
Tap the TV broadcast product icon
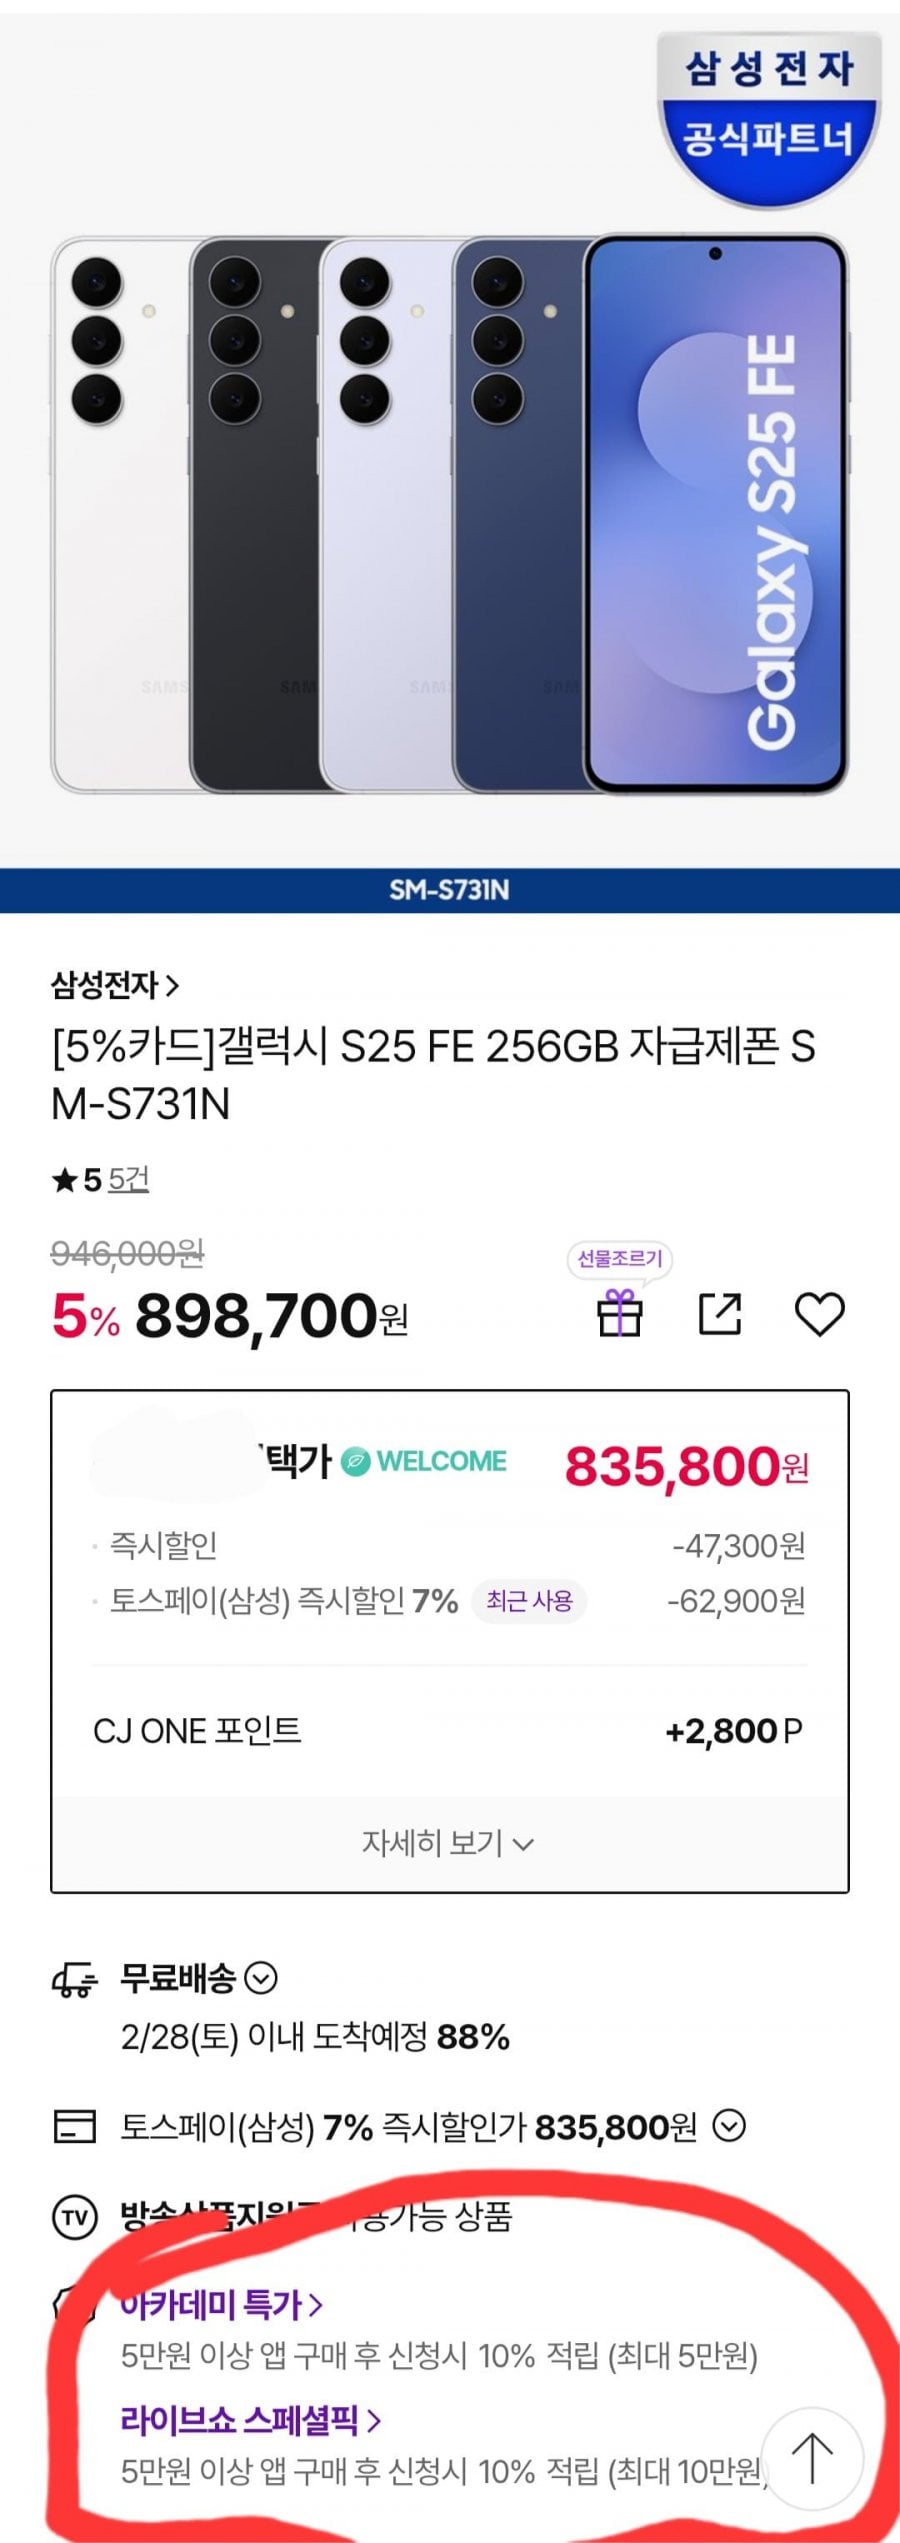pos(74,2217)
